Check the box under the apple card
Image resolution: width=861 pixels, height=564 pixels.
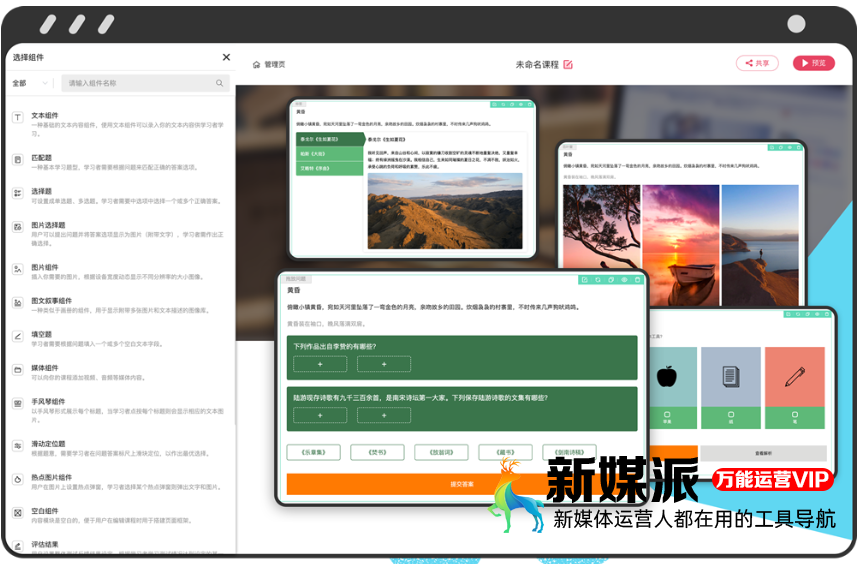coord(667,415)
